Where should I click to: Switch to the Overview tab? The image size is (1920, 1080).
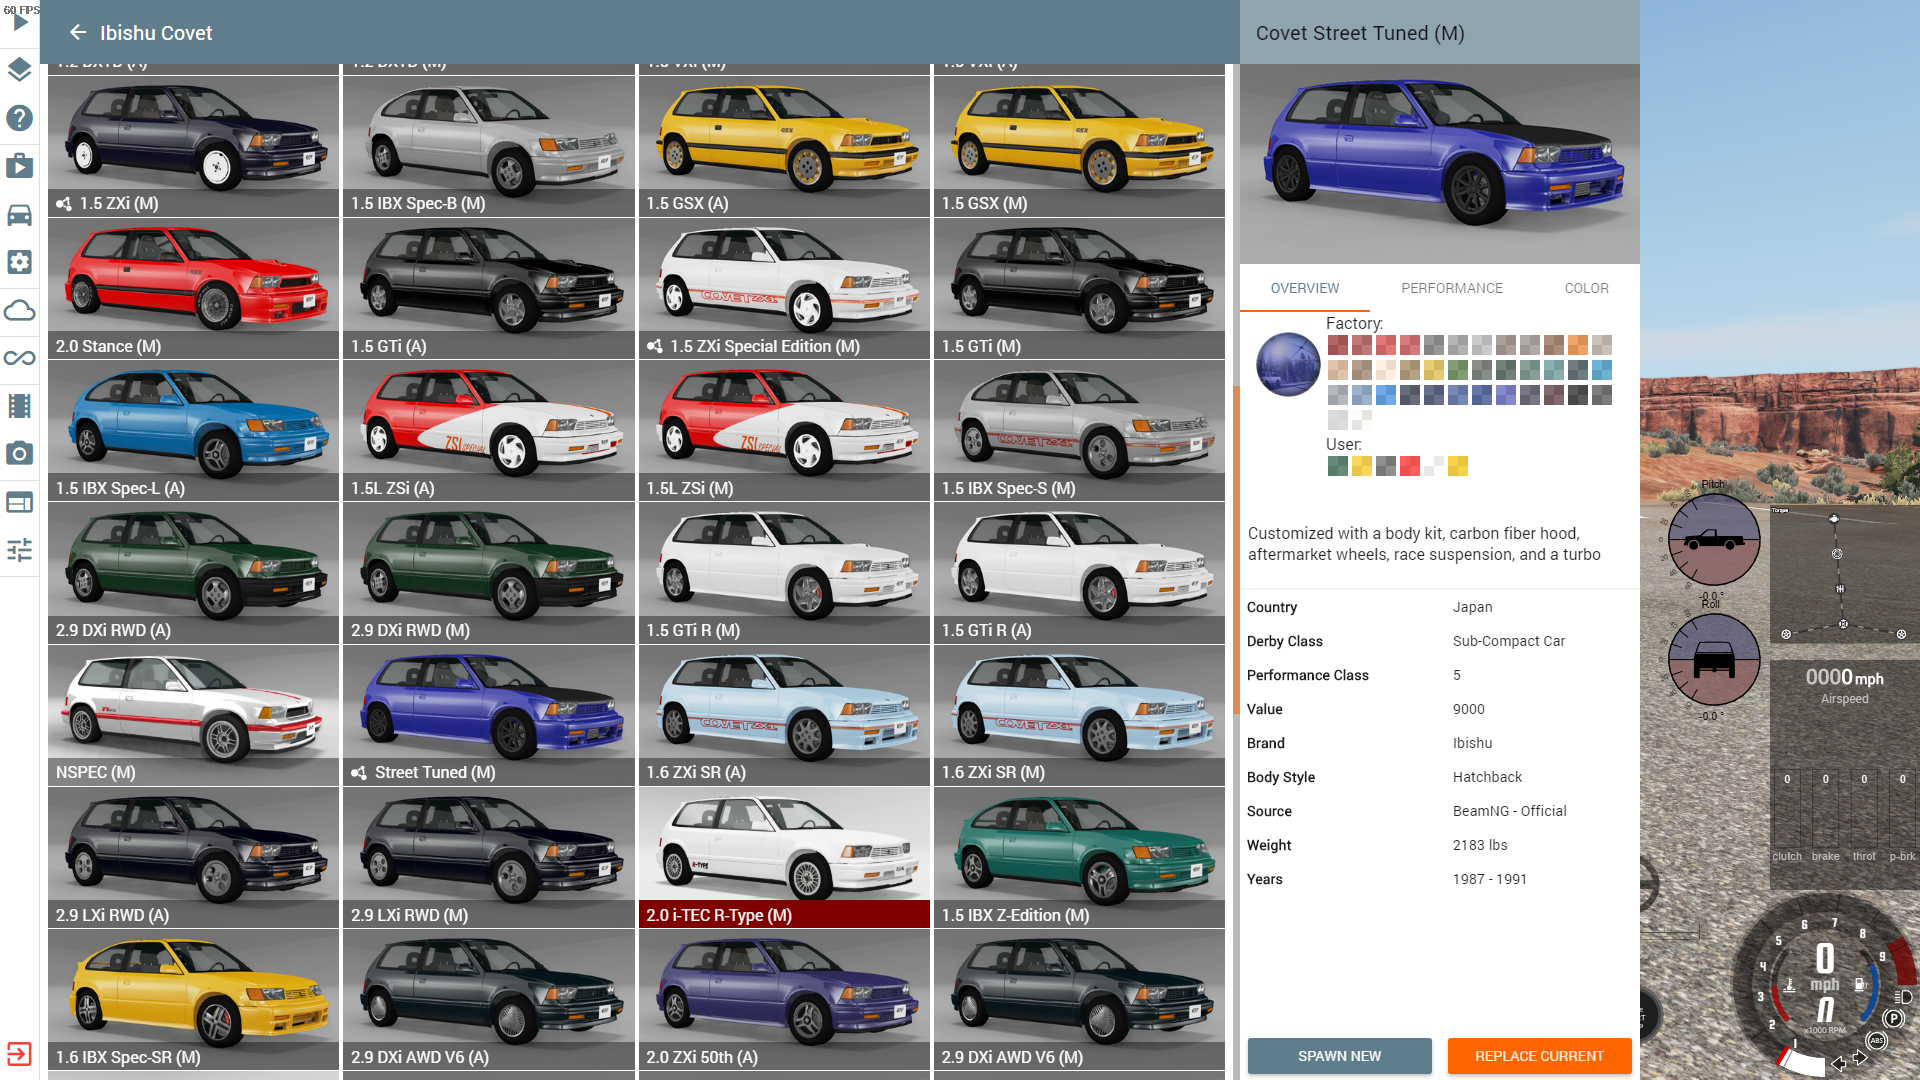tap(1305, 288)
